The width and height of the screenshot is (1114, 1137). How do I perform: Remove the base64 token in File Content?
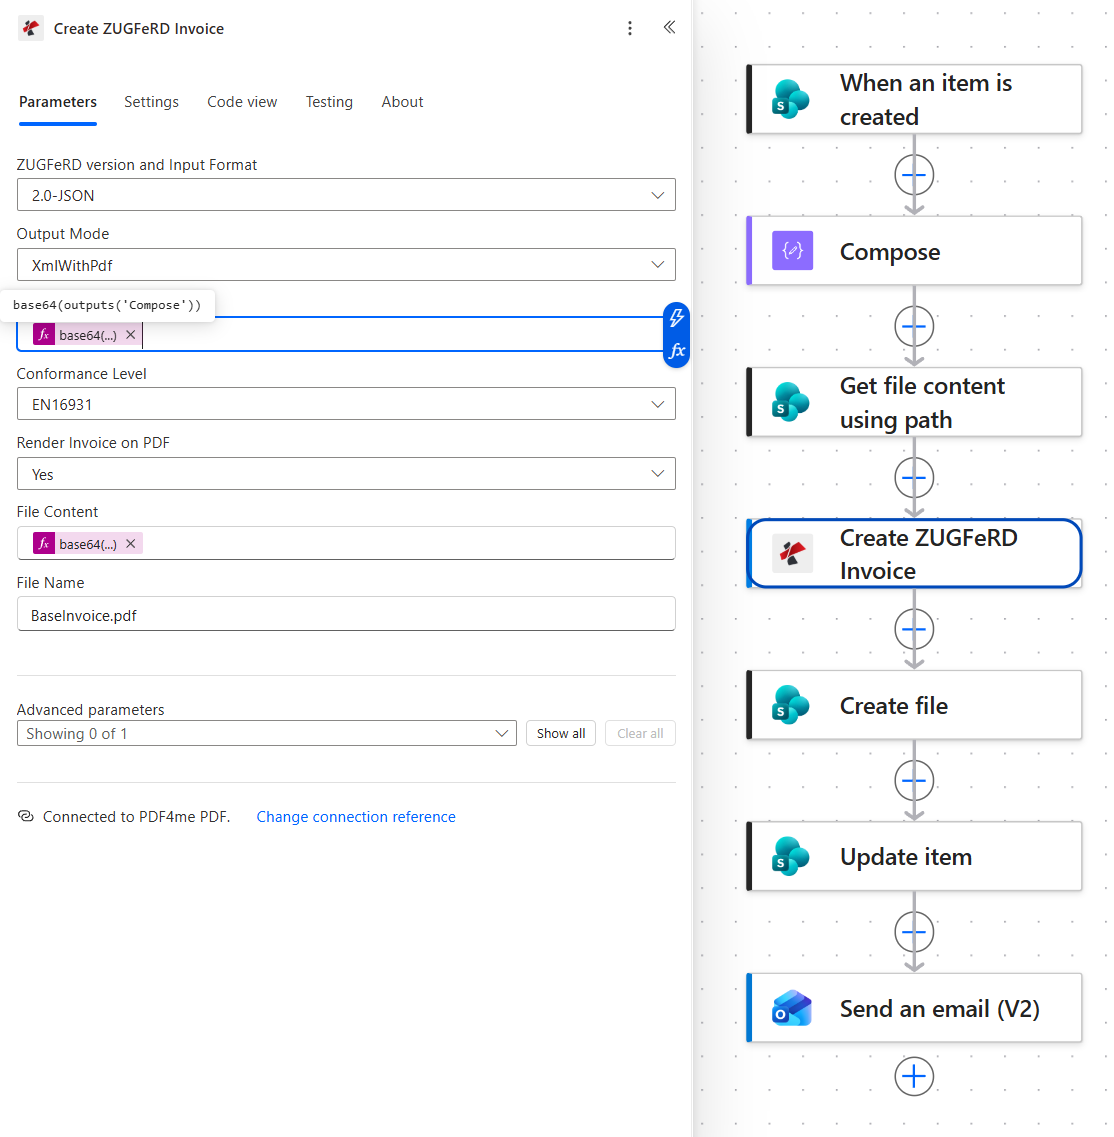point(131,544)
